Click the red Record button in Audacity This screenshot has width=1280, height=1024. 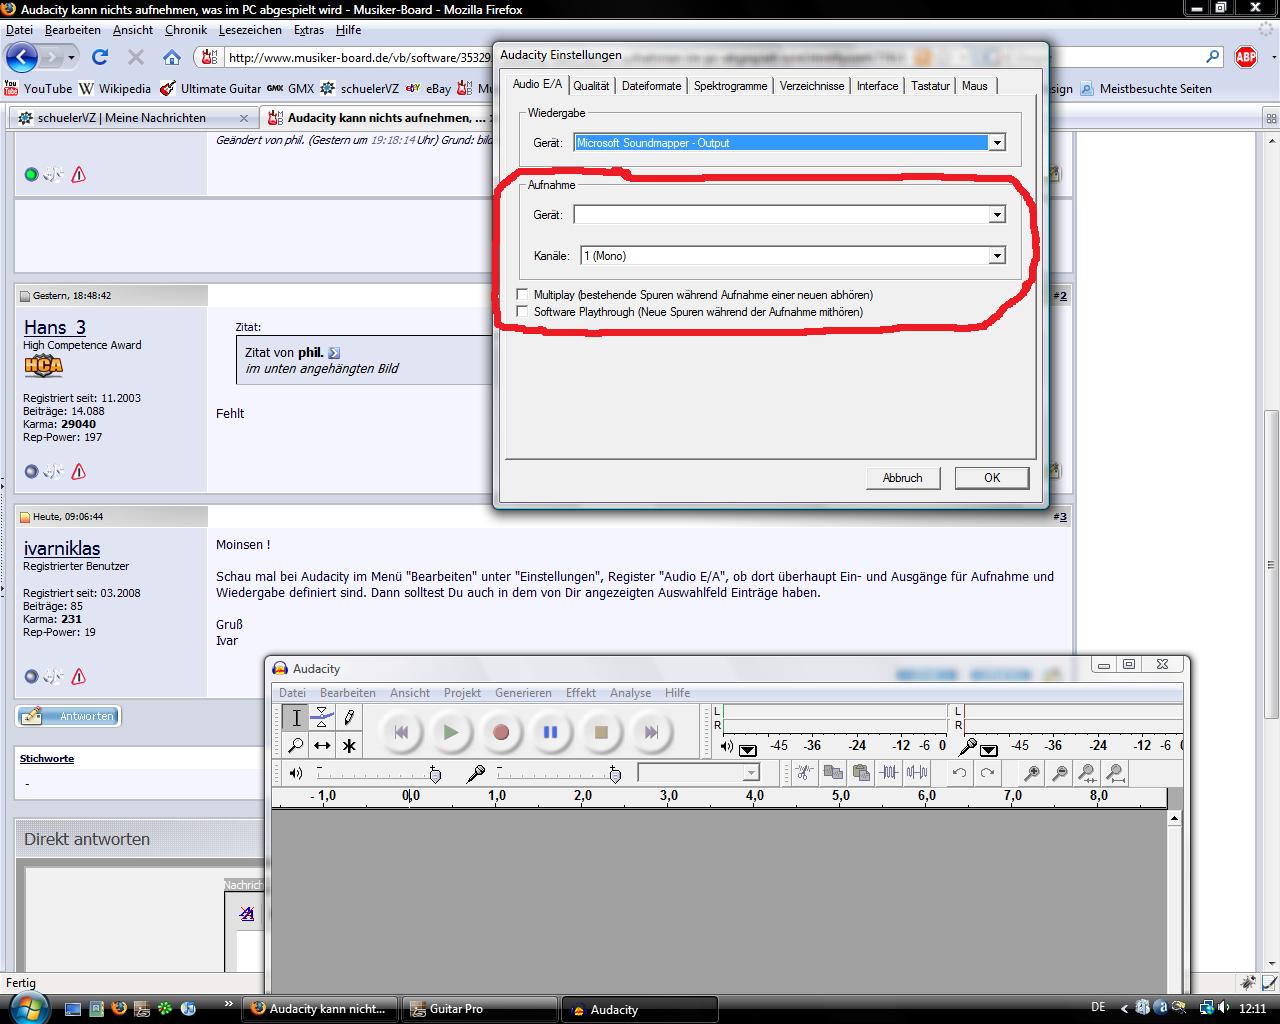click(x=501, y=732)
